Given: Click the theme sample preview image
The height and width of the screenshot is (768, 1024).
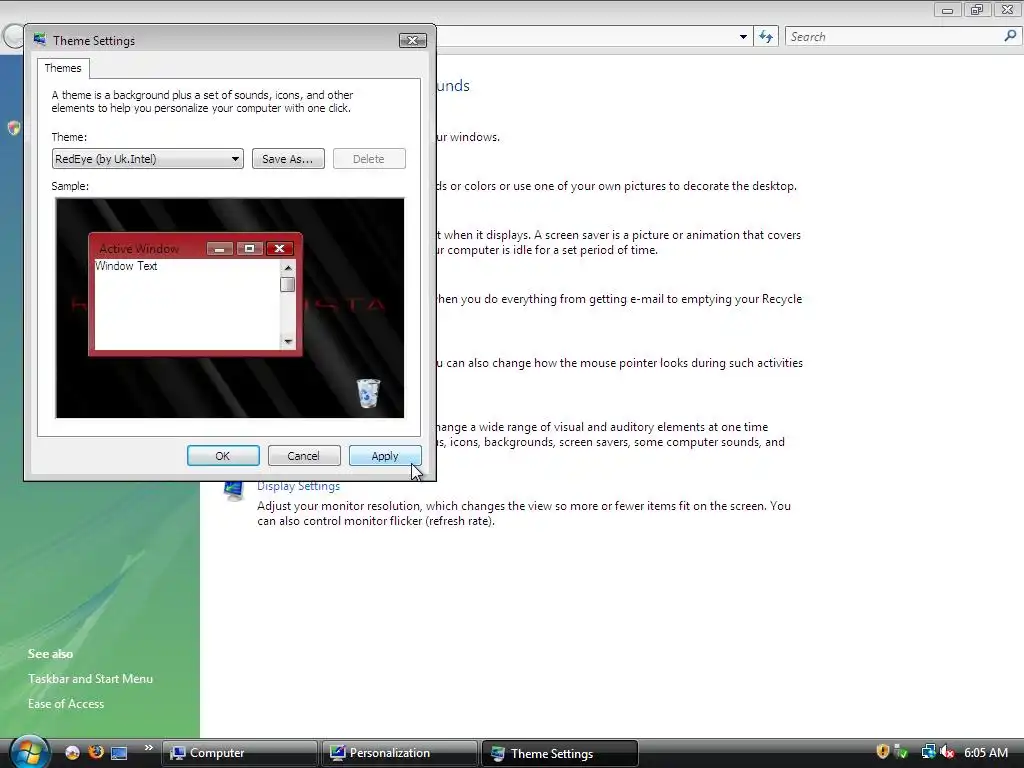Looking at the screenshot, I should [230, 308].
